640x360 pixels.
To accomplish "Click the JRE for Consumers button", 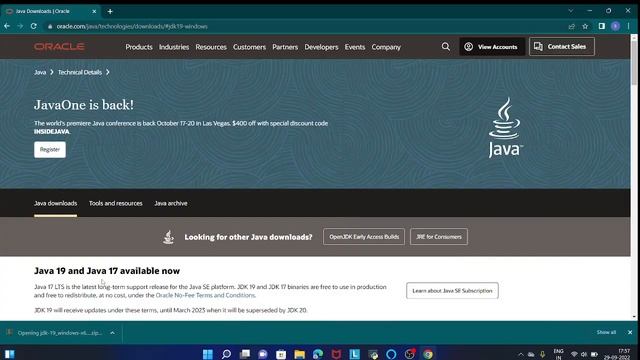I will [439, 237].
